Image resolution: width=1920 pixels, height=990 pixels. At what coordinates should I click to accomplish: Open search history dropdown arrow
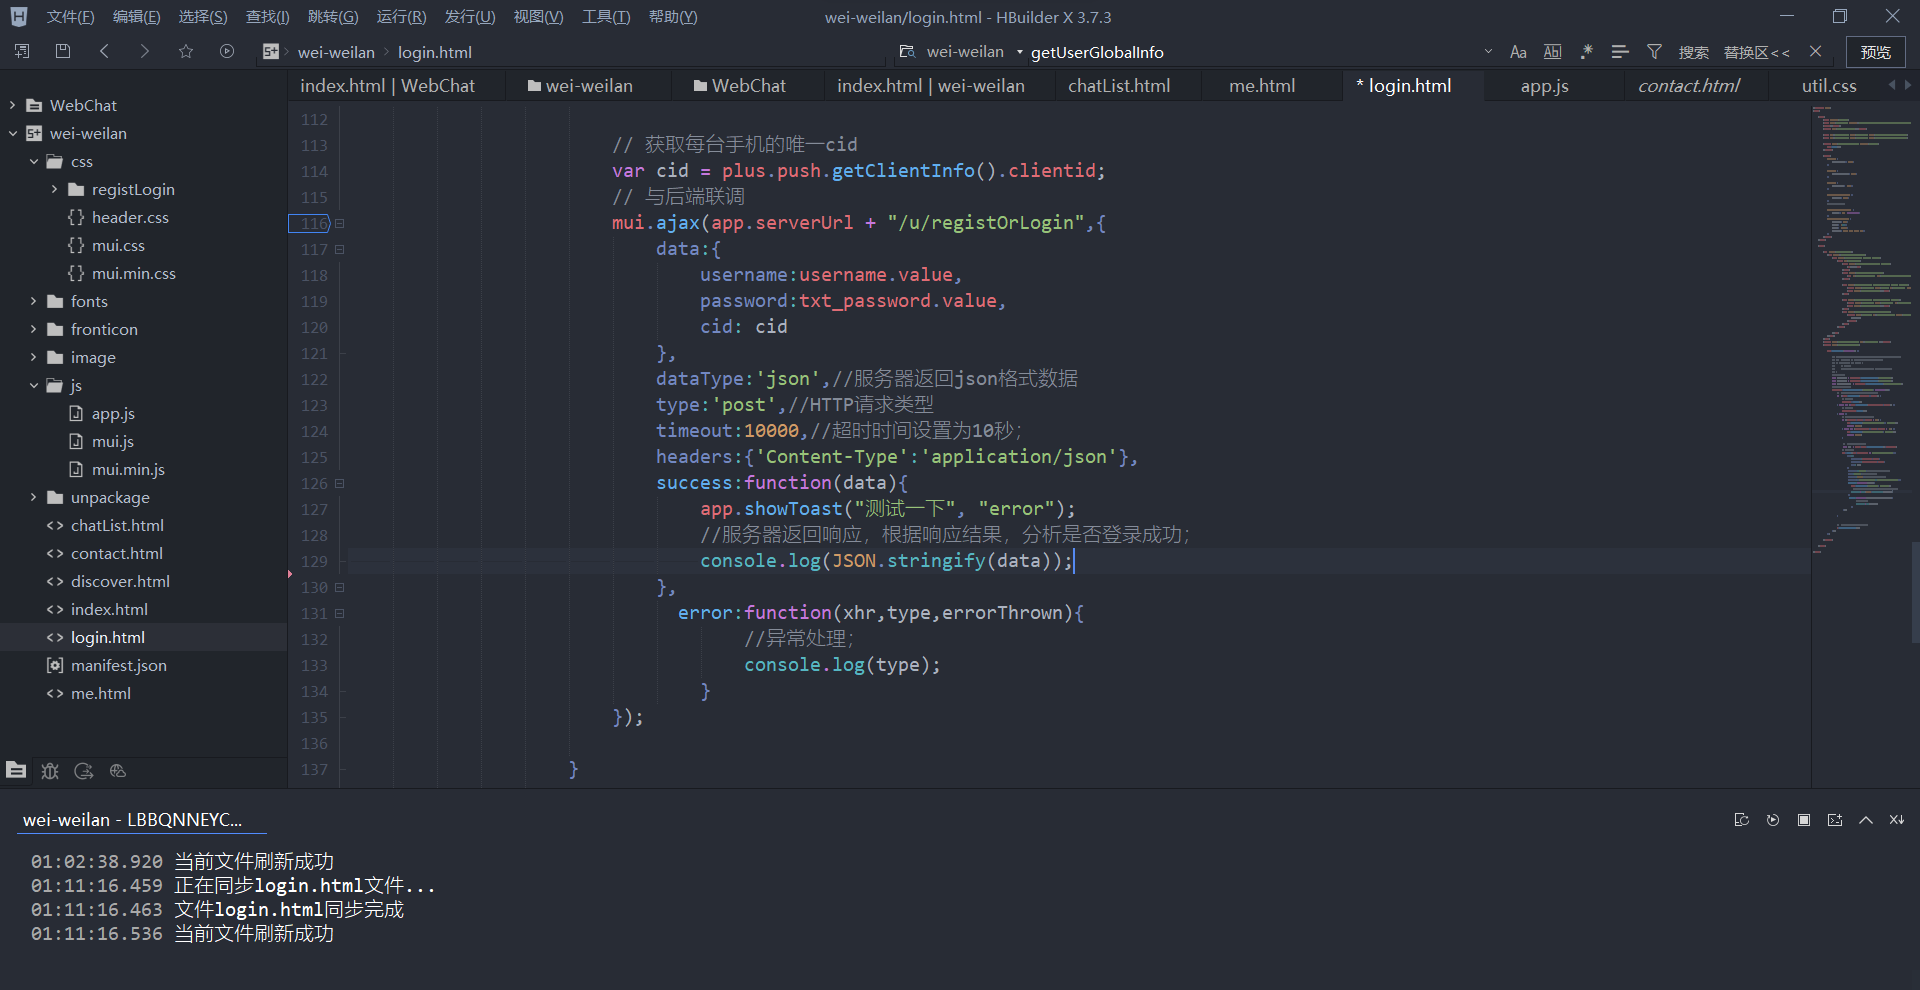[x=1488, y=52]
